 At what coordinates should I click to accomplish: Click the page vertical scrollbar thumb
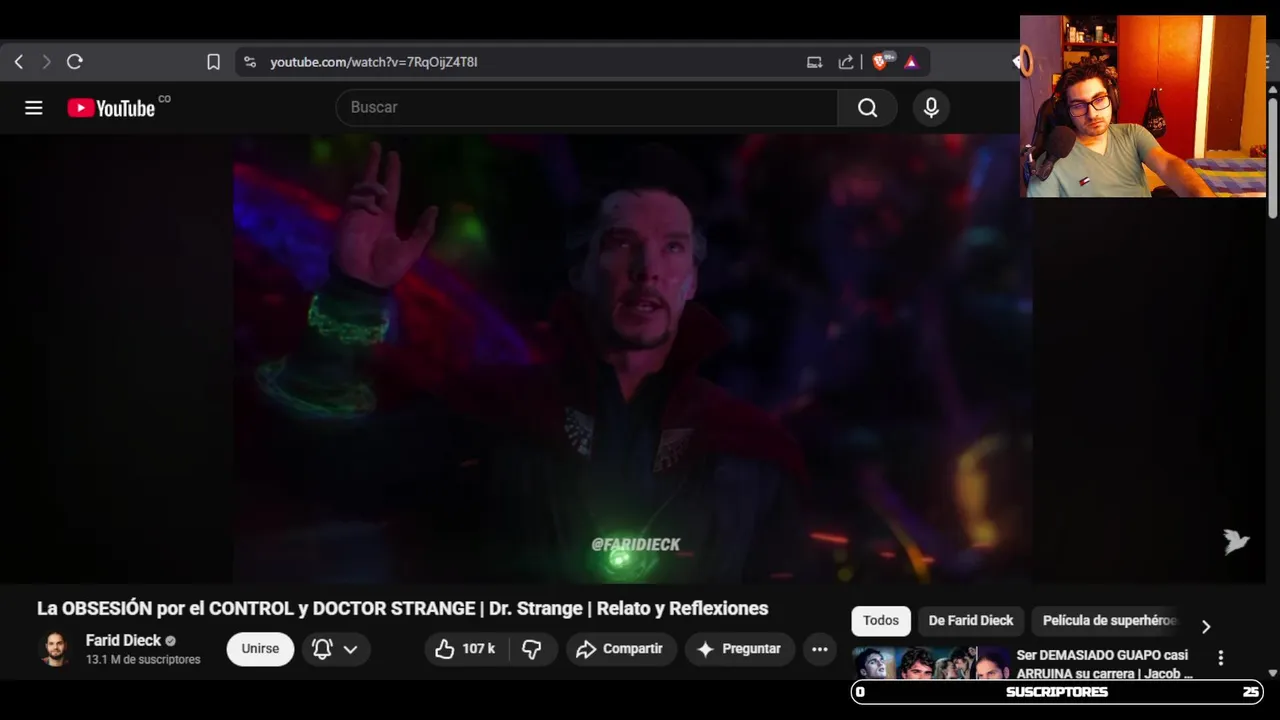1273,158
